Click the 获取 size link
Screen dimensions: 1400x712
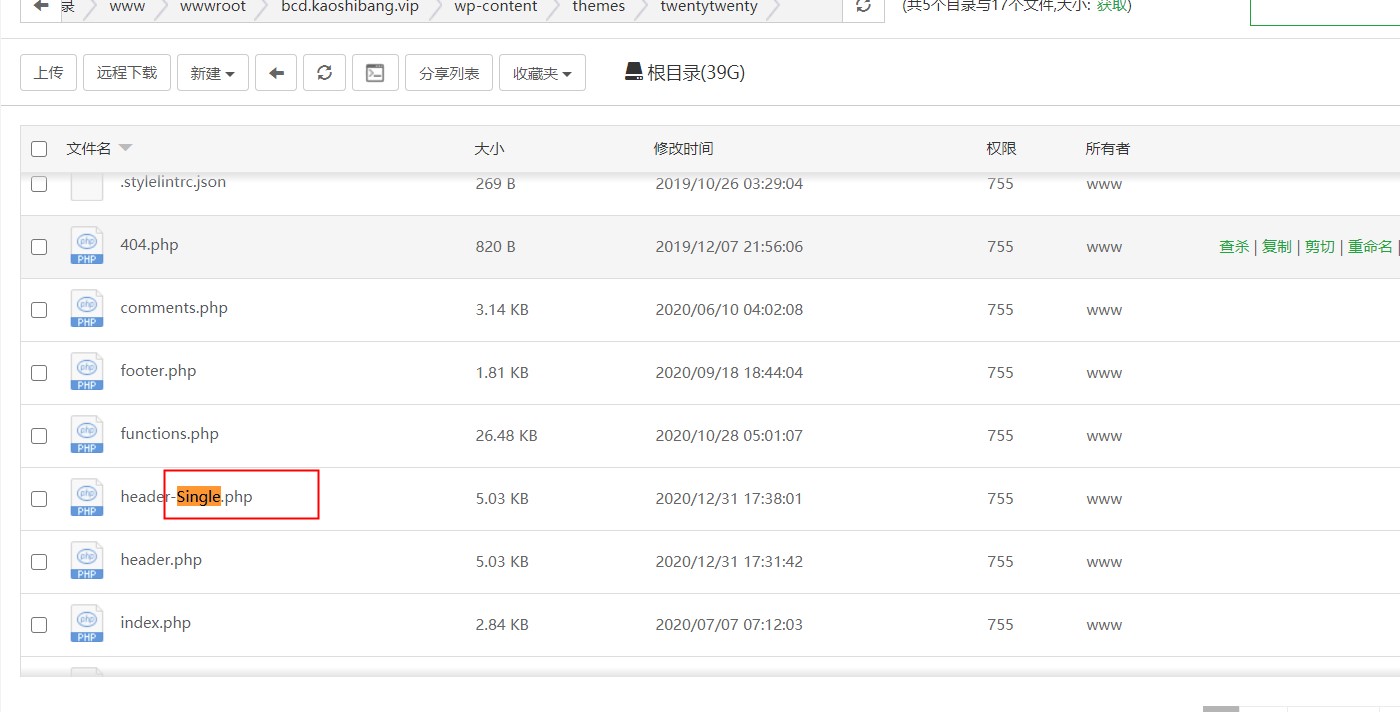[1112, 6]
